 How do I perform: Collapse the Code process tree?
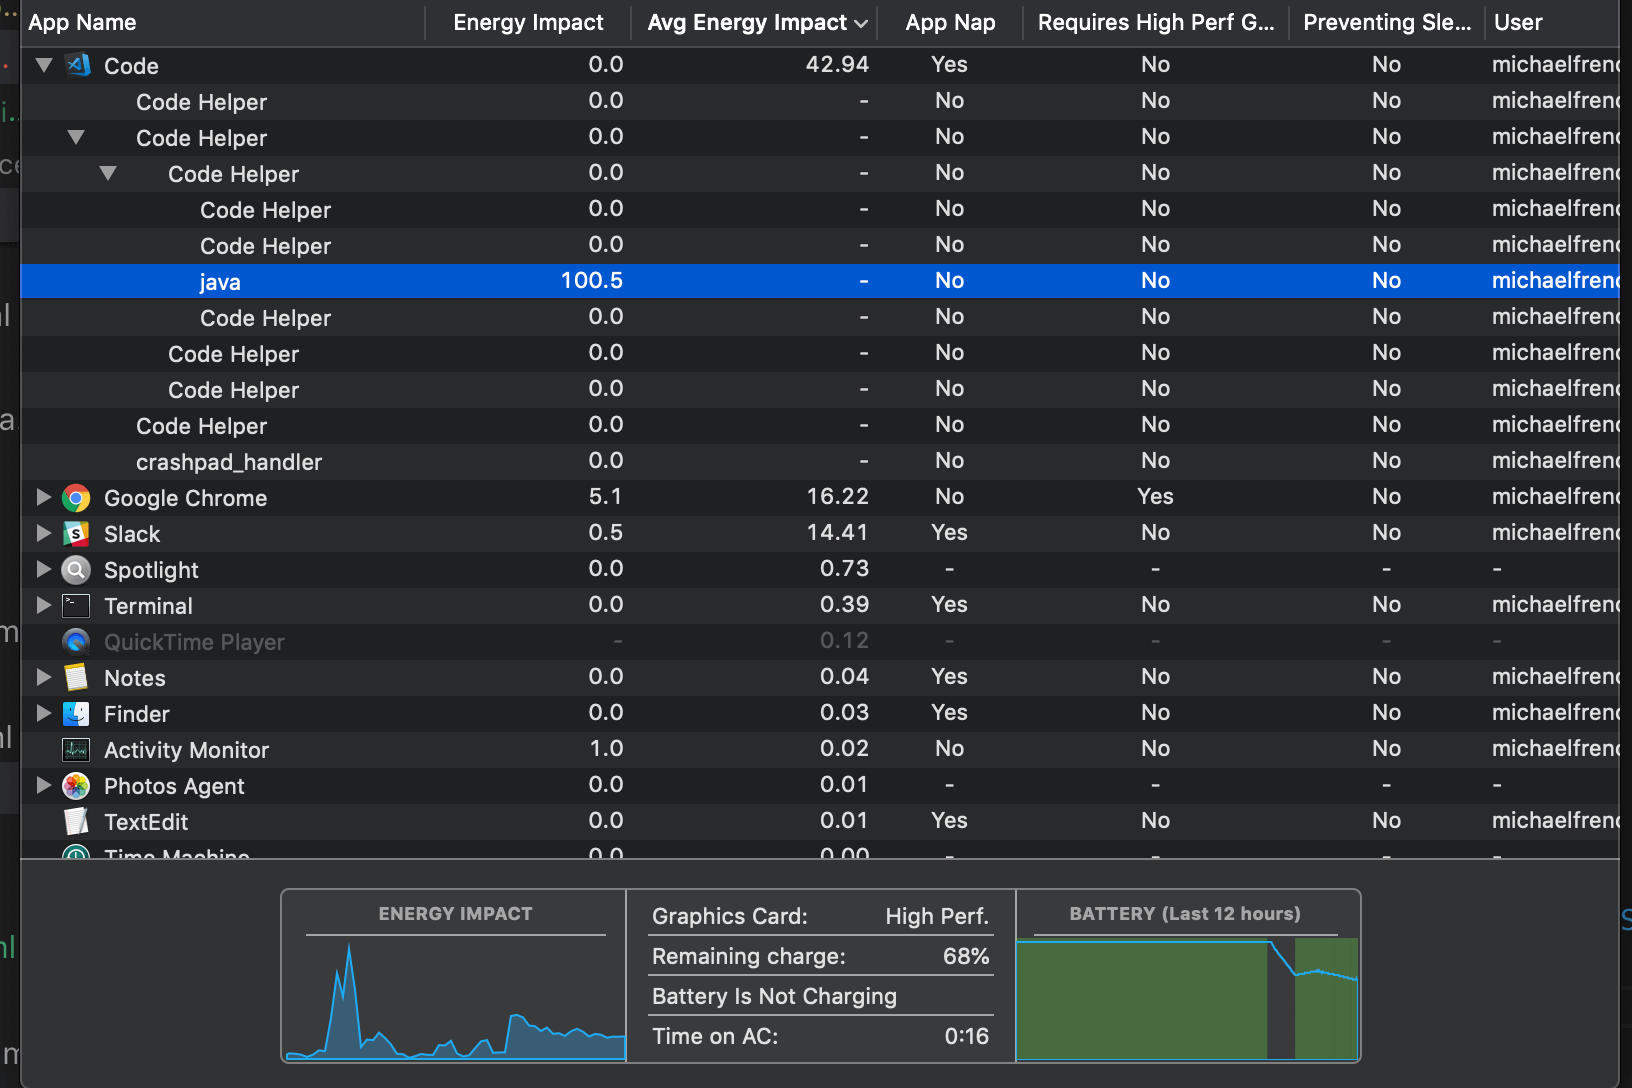[x=43, y=65]
